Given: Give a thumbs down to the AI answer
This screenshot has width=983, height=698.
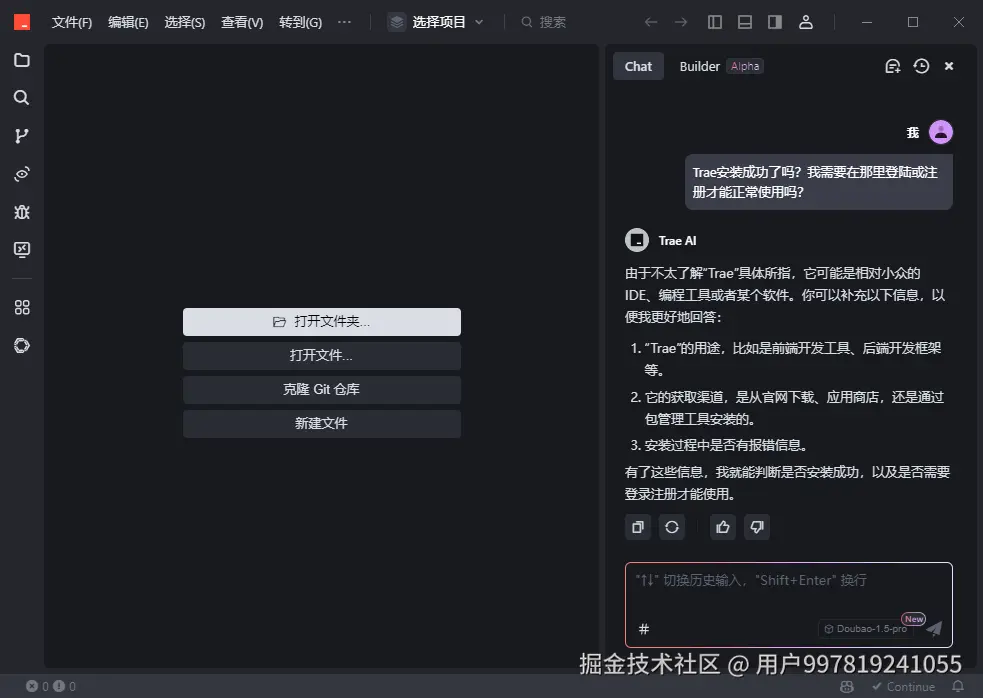Looking at the screenshot, I should (757, 527).
